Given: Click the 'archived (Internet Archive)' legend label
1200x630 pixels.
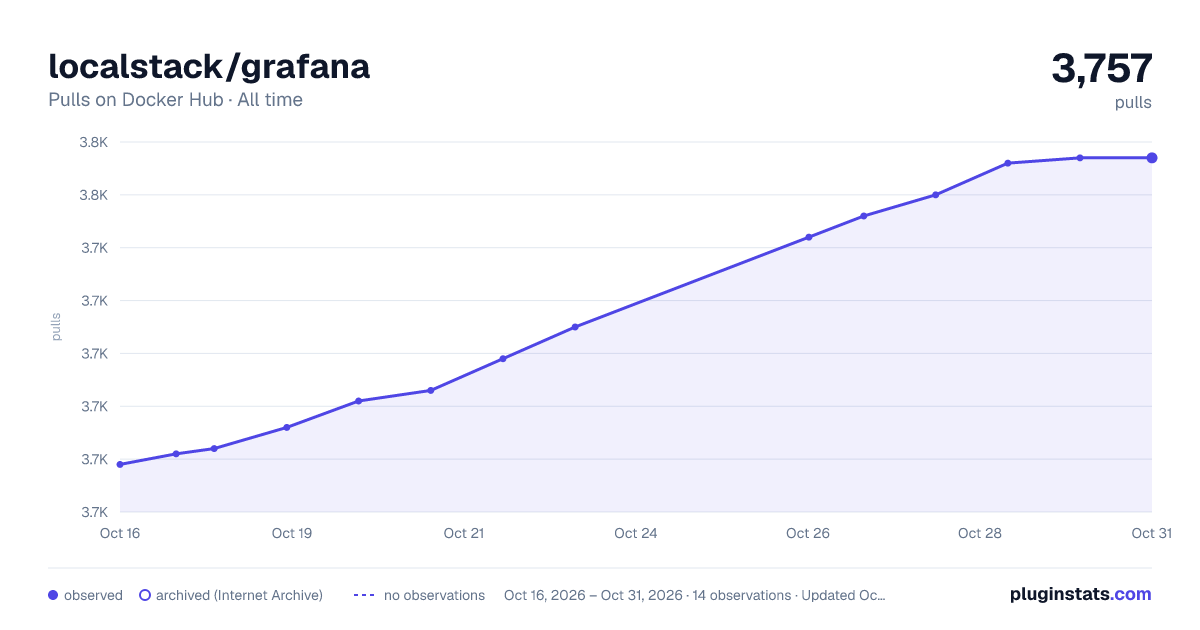Looking at the screenshot, I should (239, 595).
